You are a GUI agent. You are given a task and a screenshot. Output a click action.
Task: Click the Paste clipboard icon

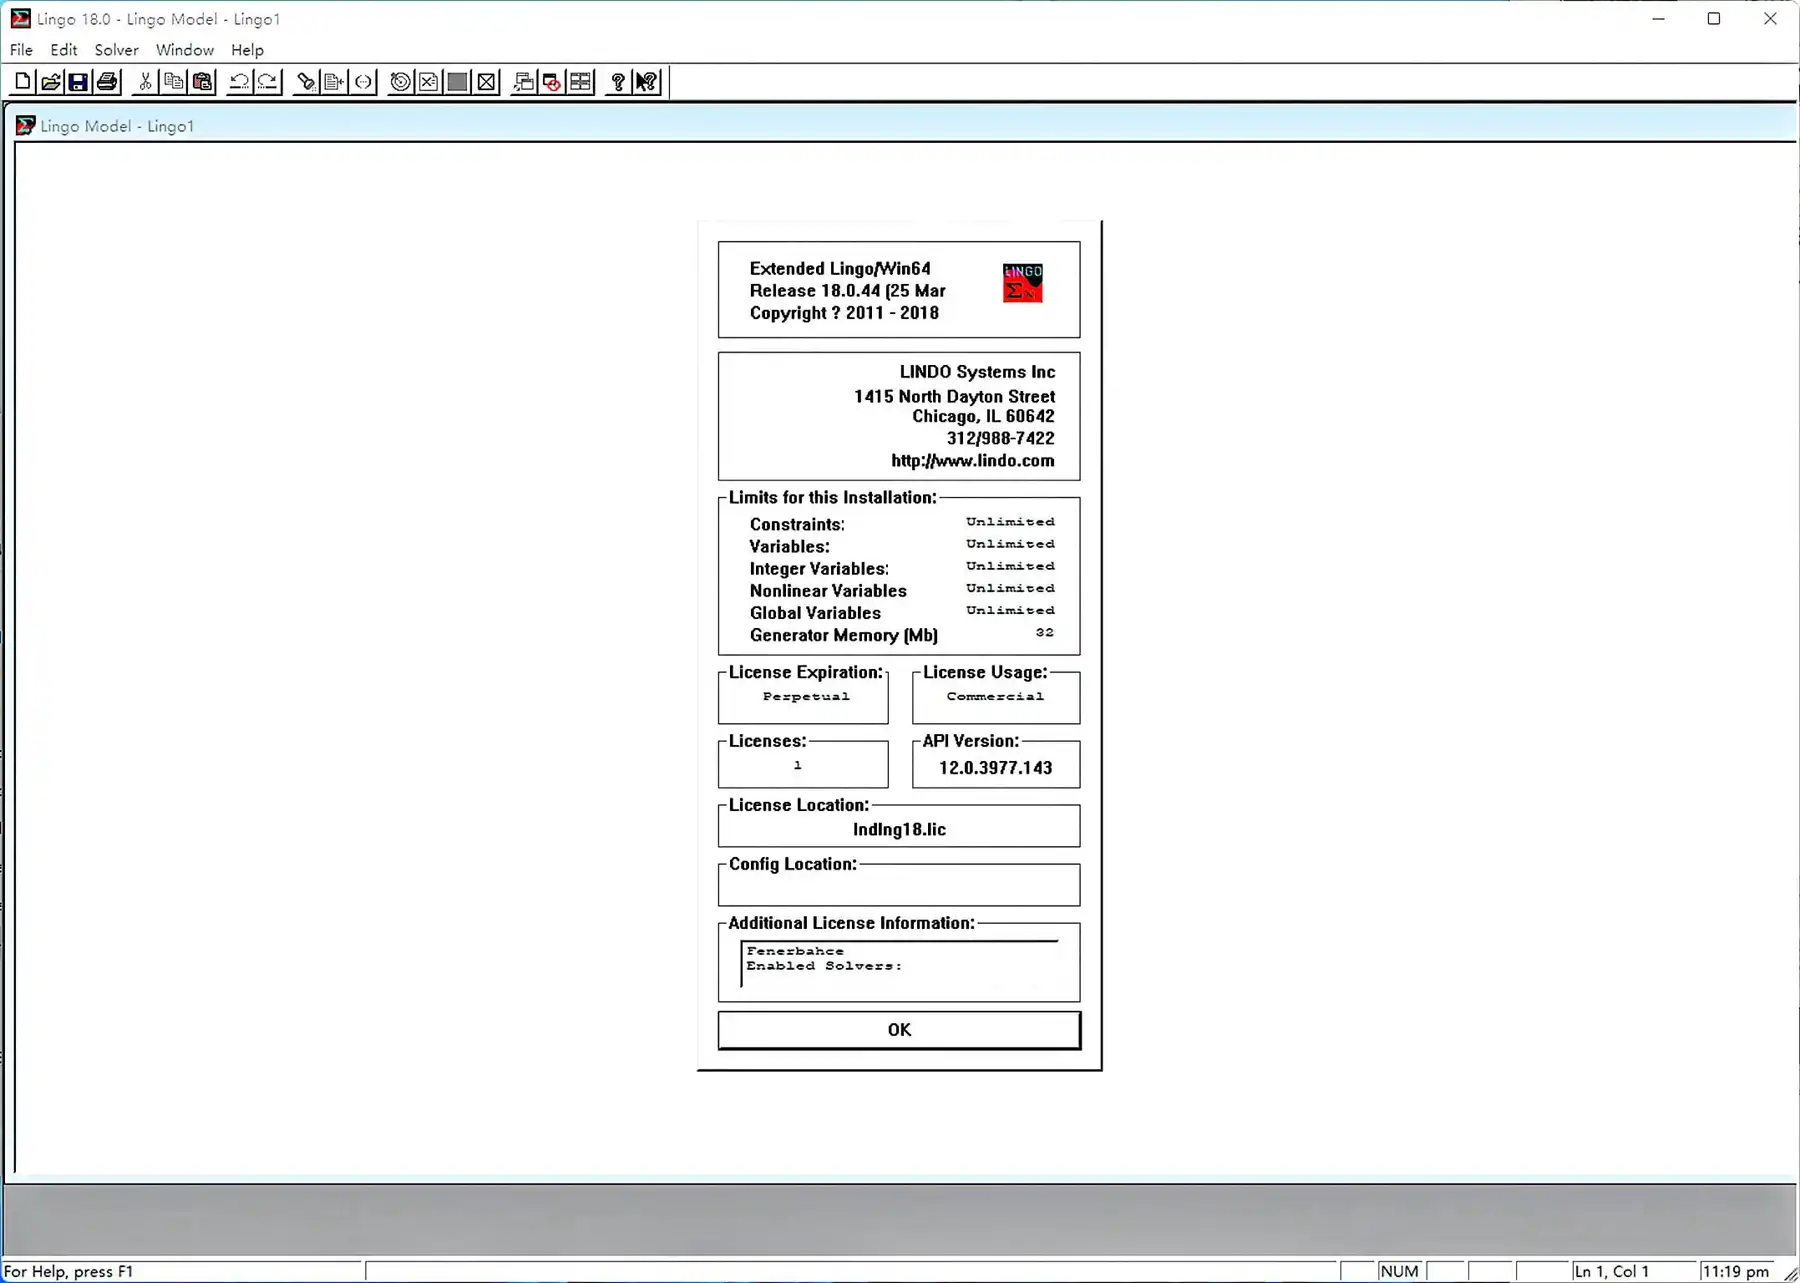click(203, 82)
